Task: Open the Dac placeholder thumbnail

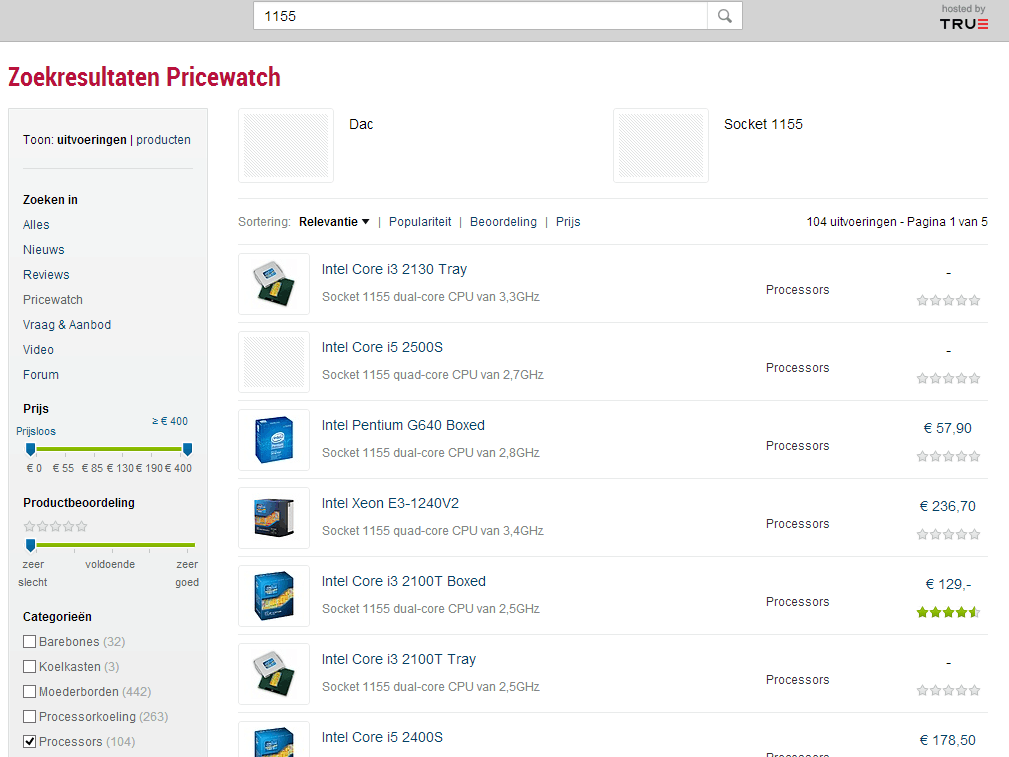Action: pyautogui.click(x=286, y=145)
